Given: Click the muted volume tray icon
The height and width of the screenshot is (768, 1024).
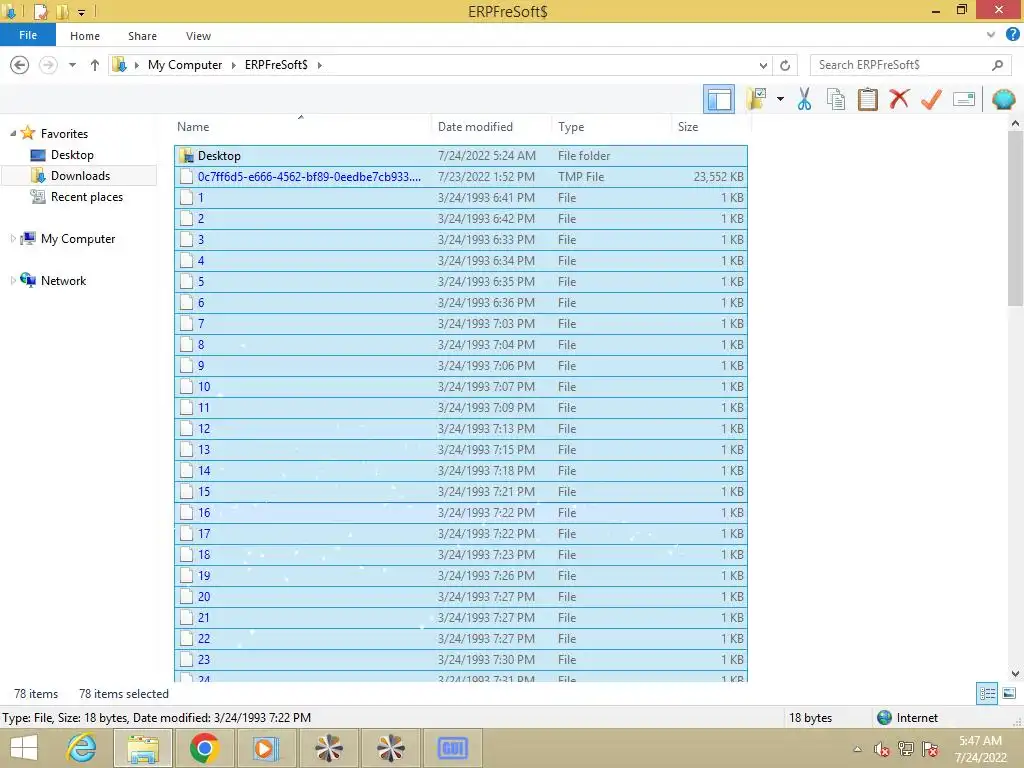Looking at the screenshot, I should [x=882, y=749].
